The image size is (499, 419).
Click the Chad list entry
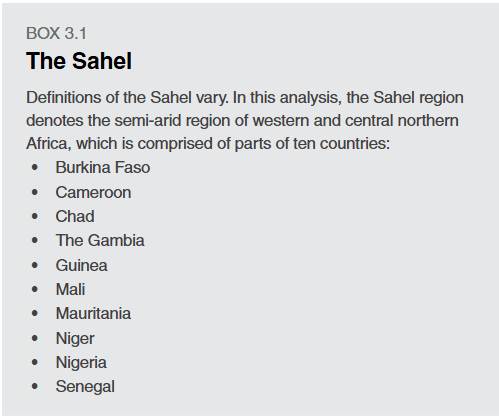[75, 217]
